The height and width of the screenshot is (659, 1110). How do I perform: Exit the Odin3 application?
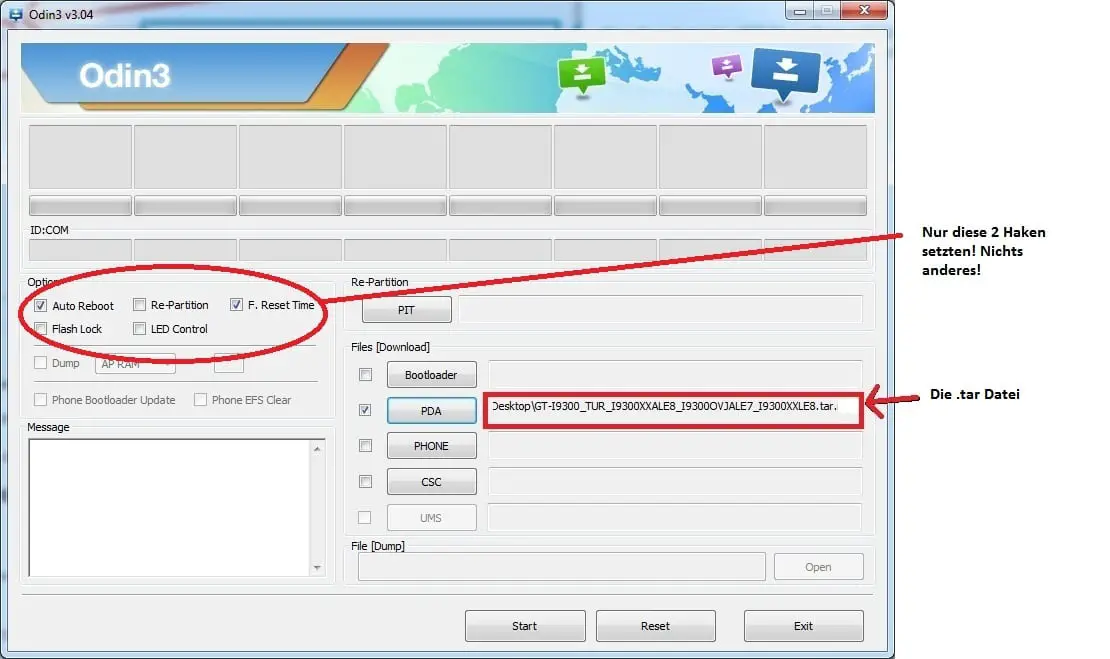[803, 626]
